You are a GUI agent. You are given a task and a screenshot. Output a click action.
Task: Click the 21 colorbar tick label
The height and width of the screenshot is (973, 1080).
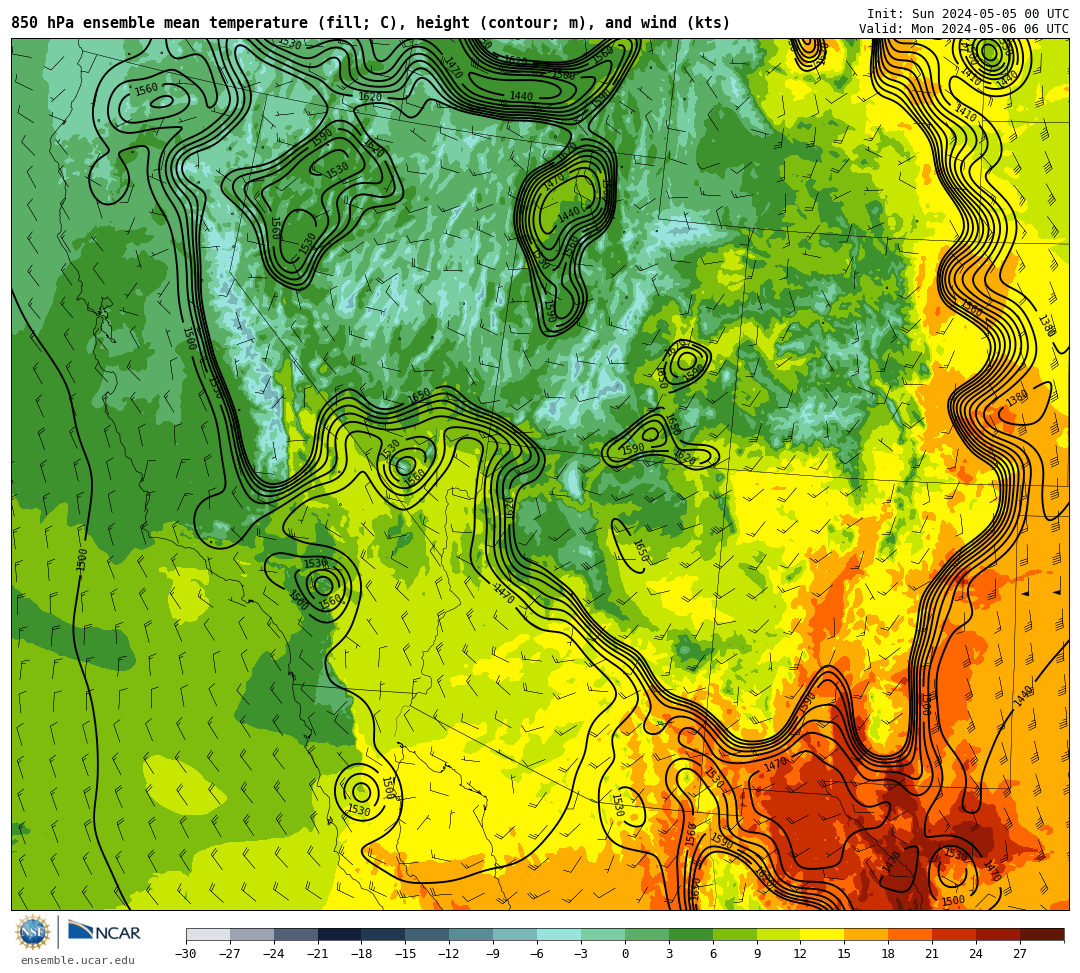tap(933, 954)
